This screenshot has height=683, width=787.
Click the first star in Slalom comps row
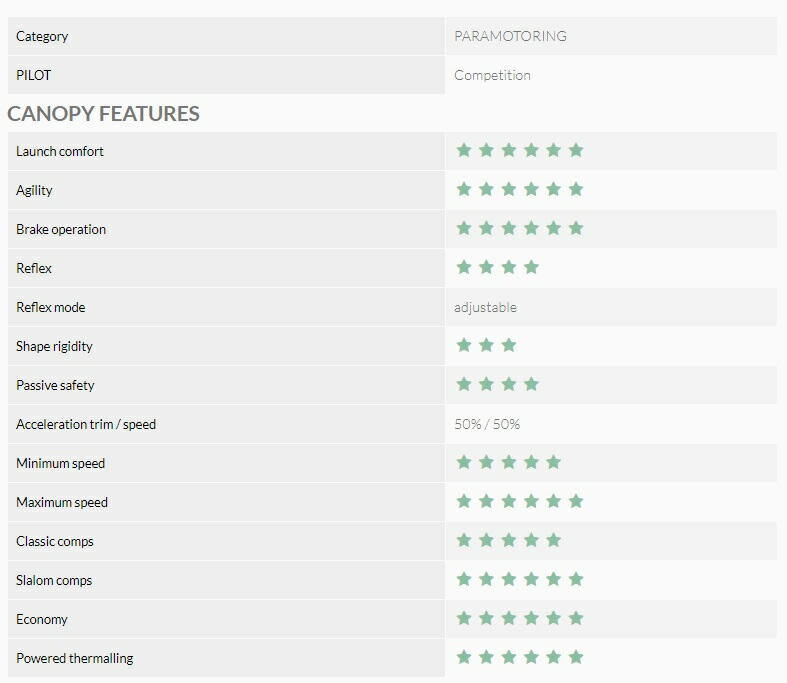[x=464, y=579]
